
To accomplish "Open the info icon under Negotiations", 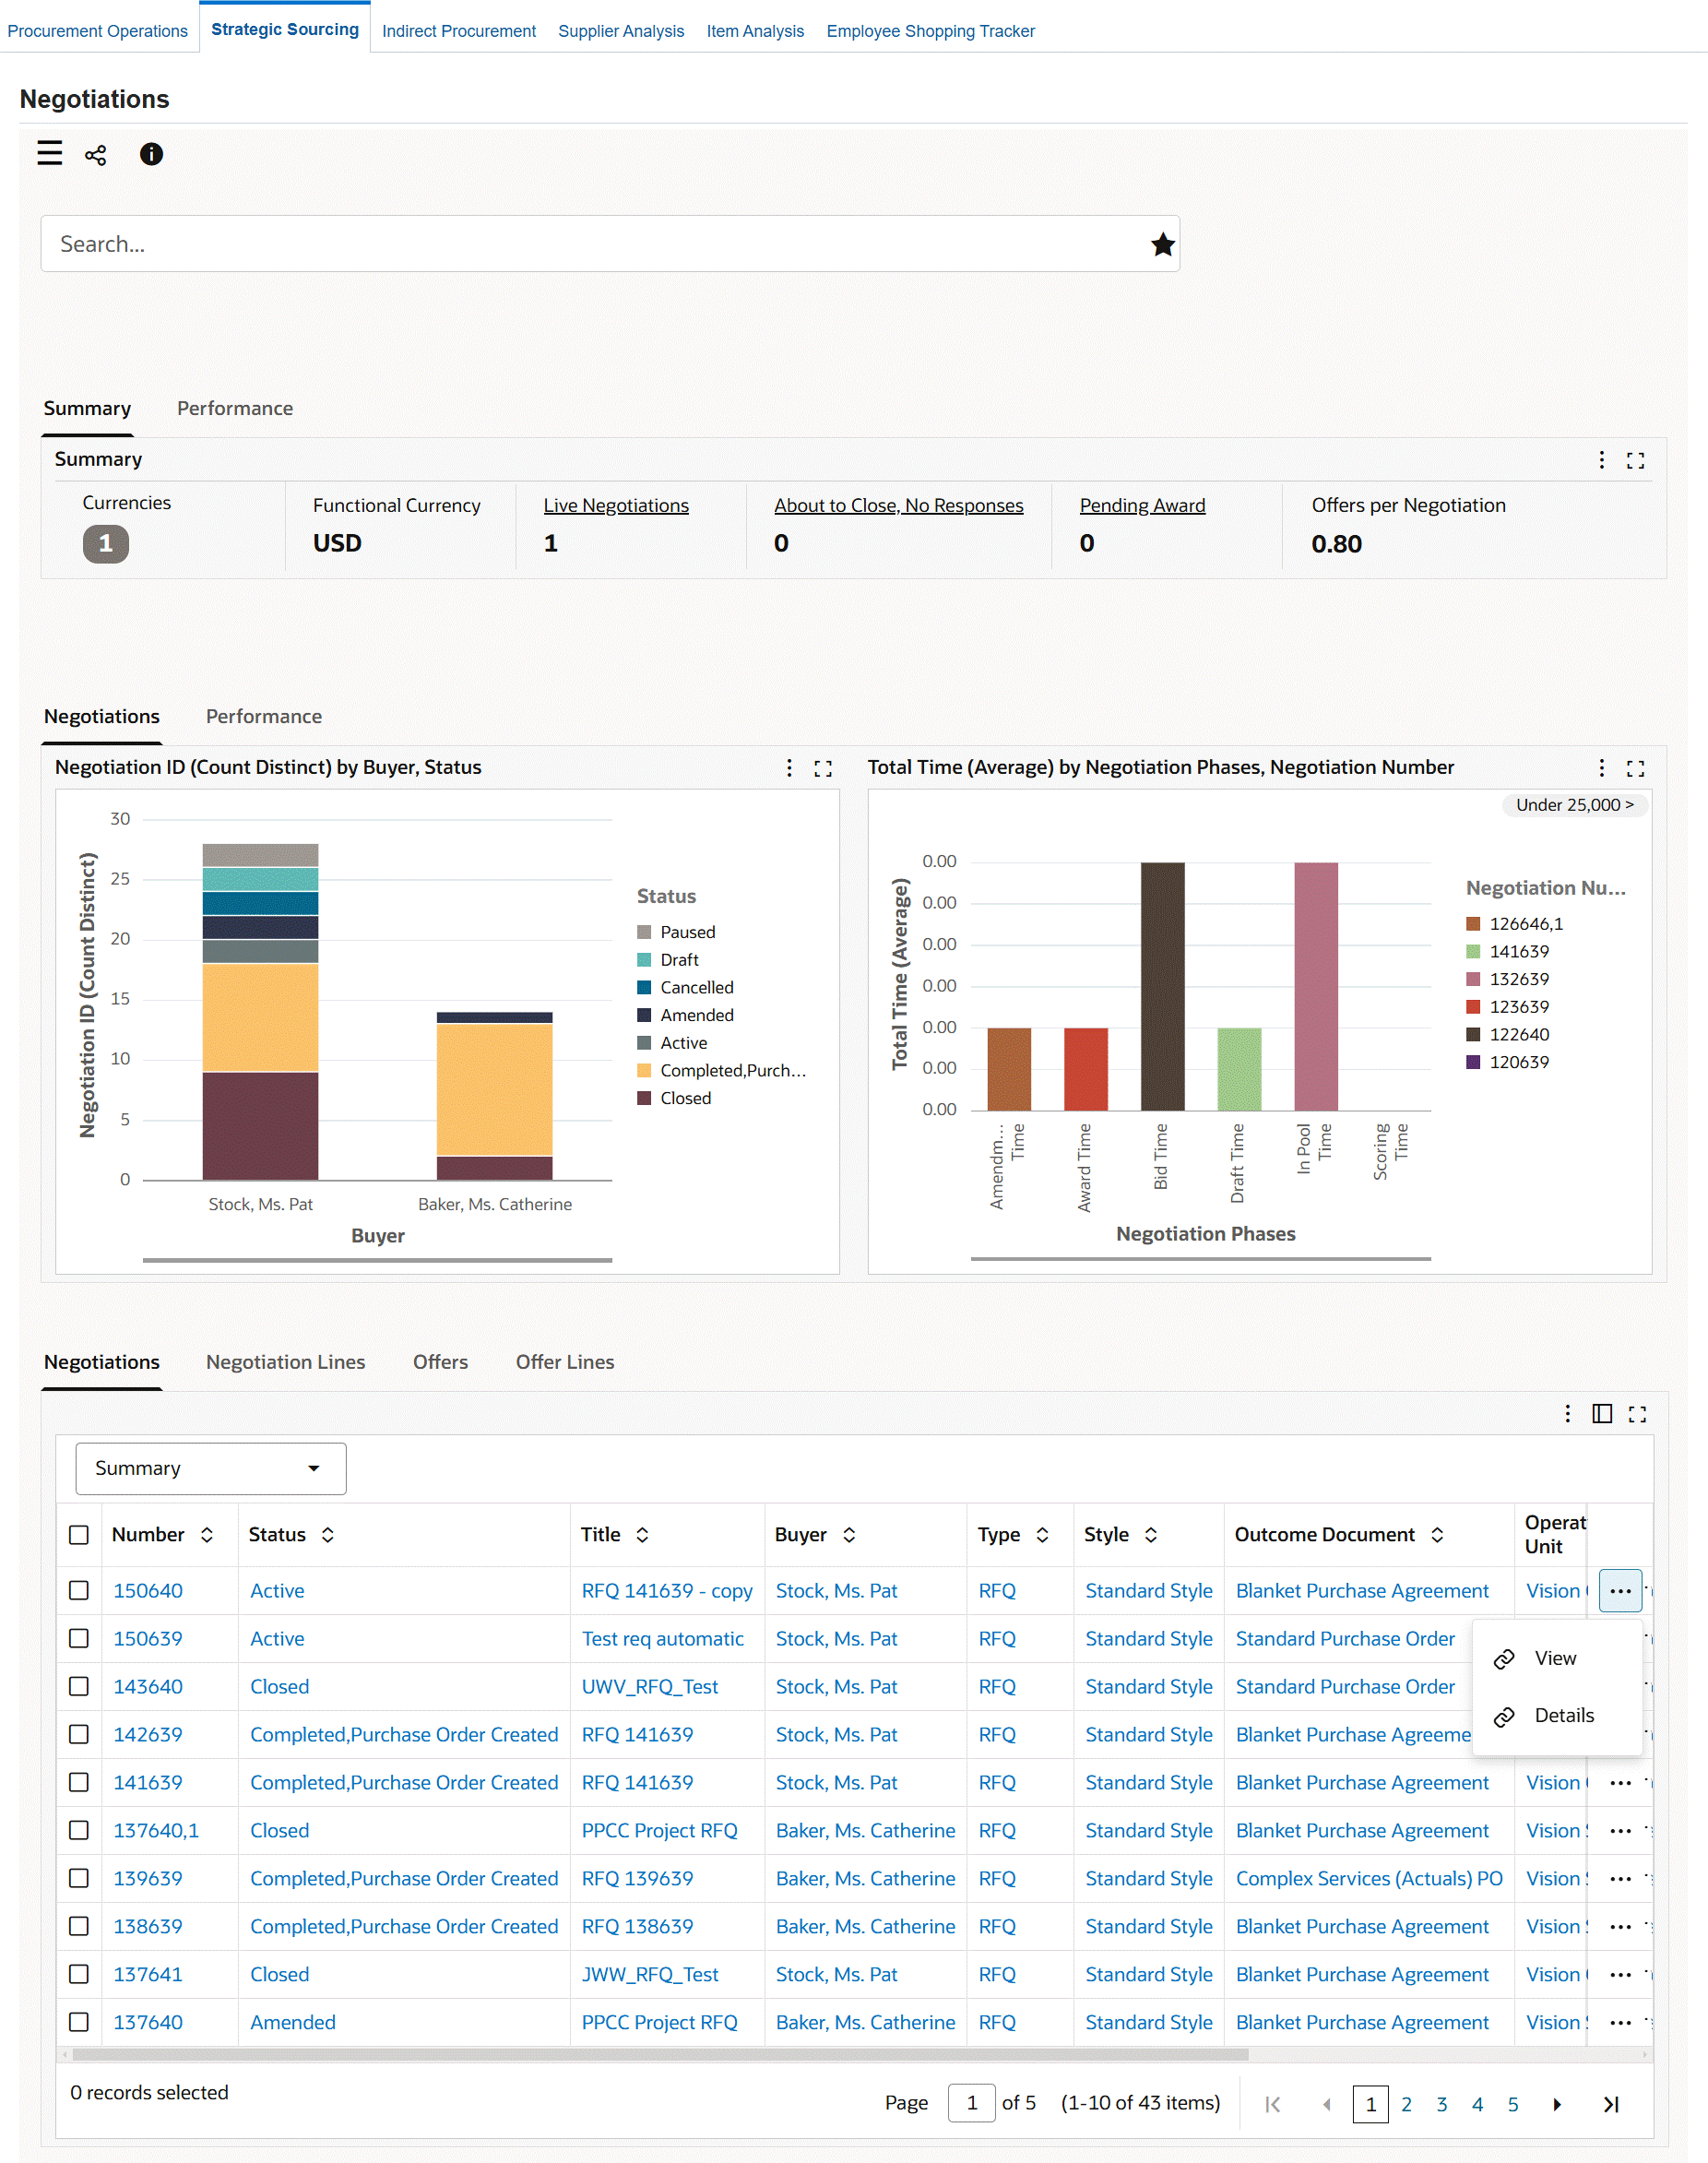I will pyautogui.click(x=151, y=154).
